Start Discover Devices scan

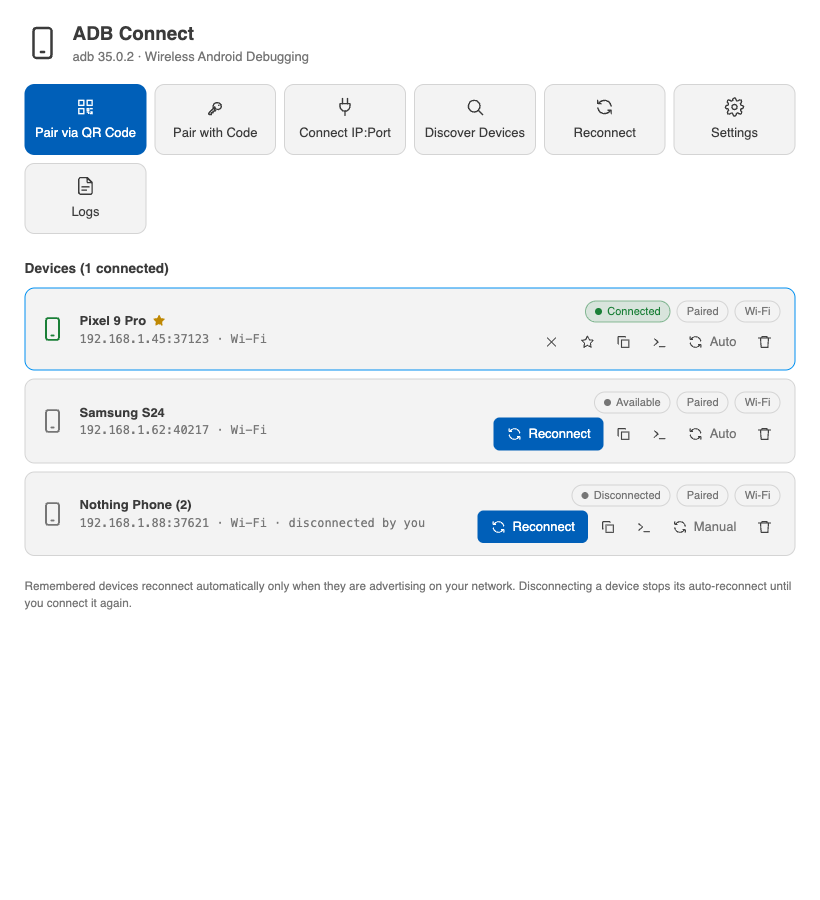475,119
